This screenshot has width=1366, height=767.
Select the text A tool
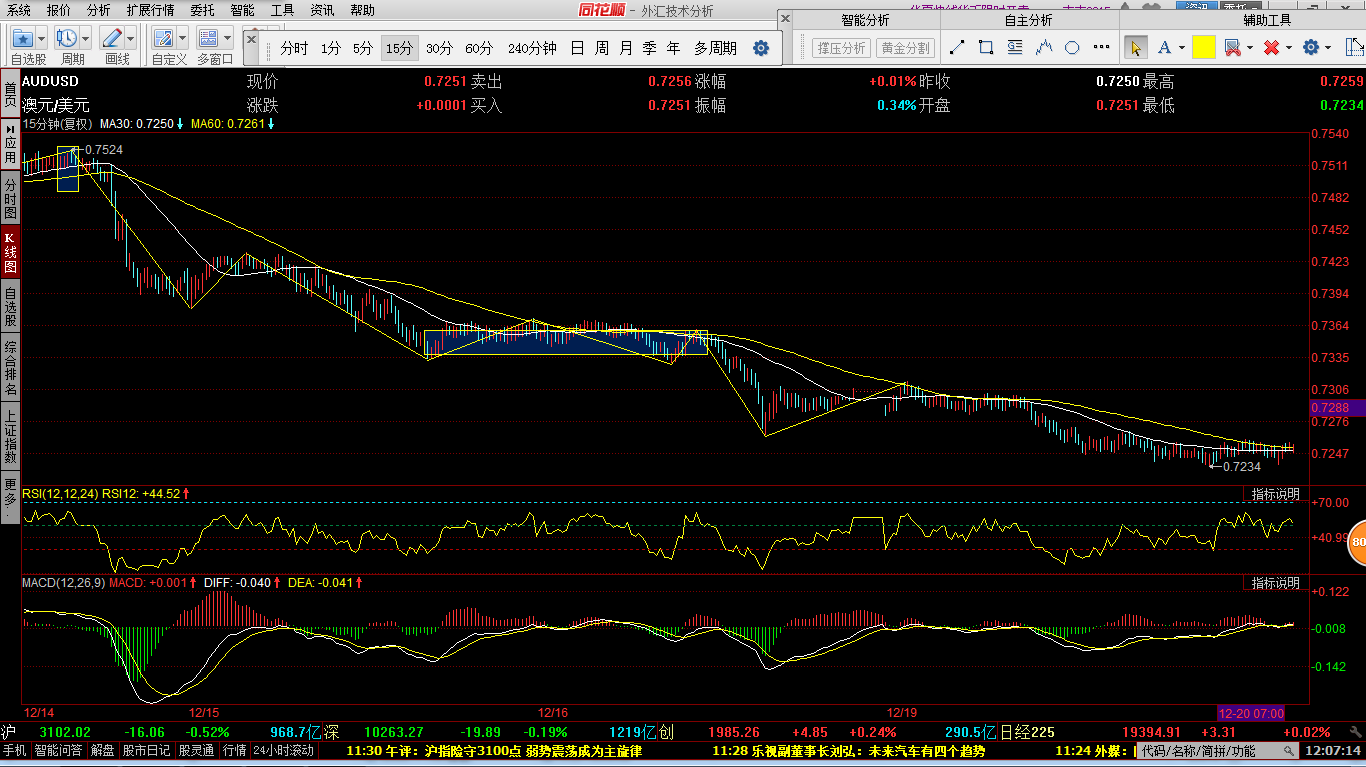point(1164,47)
